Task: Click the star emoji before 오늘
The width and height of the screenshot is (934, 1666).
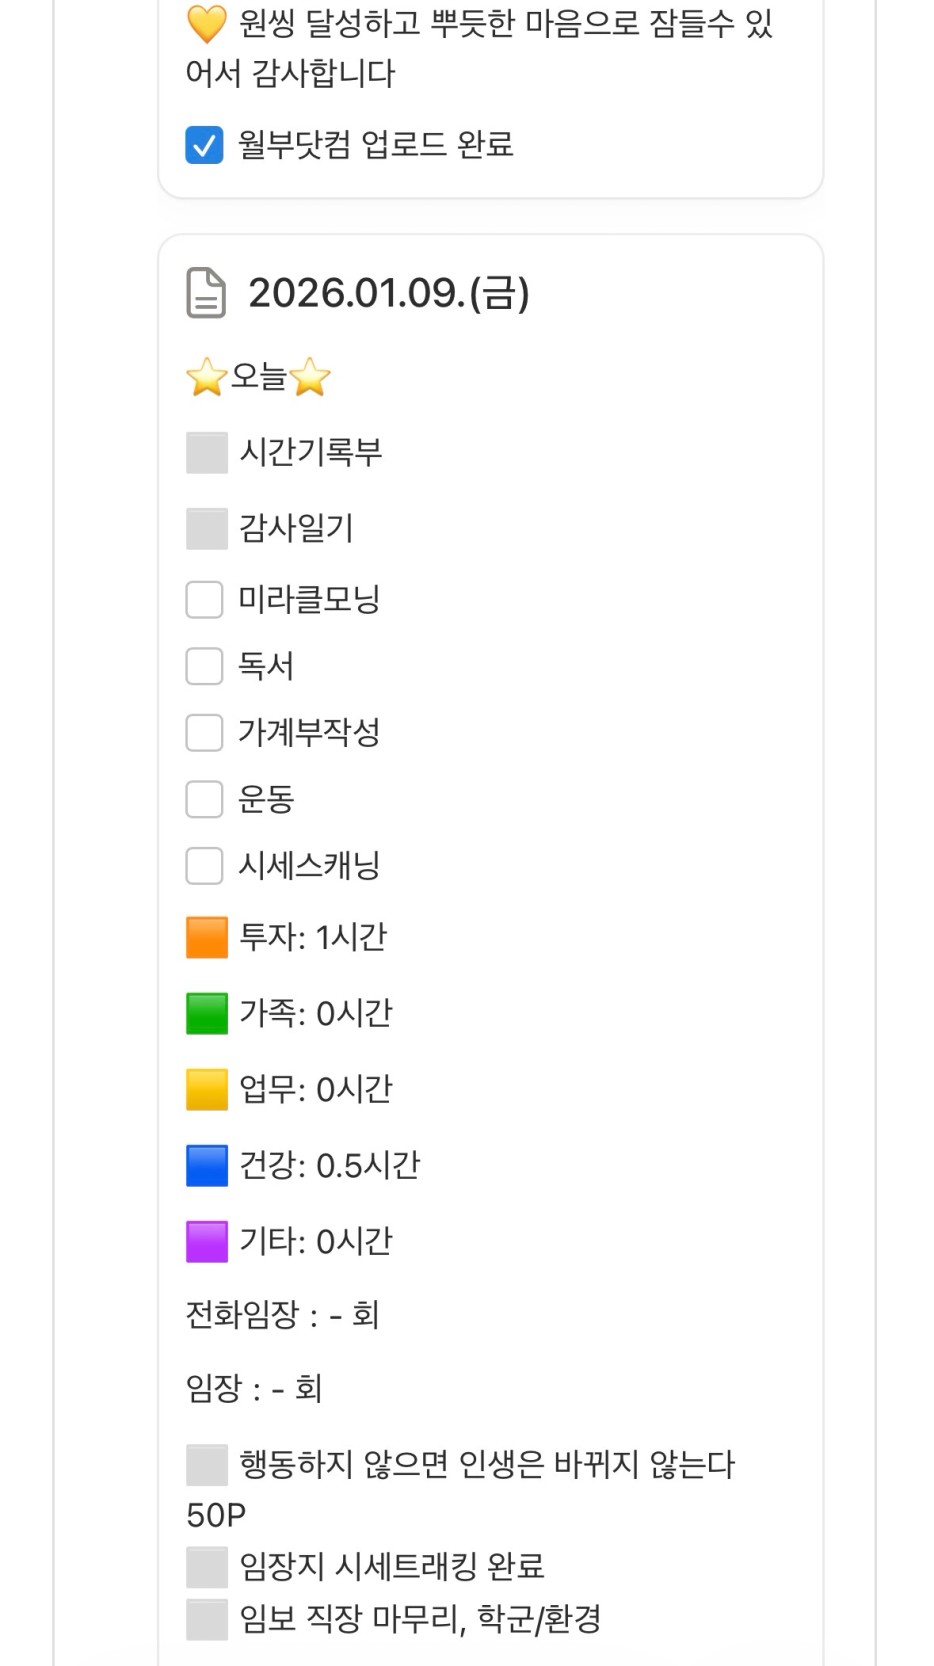Action: (206, 378)
